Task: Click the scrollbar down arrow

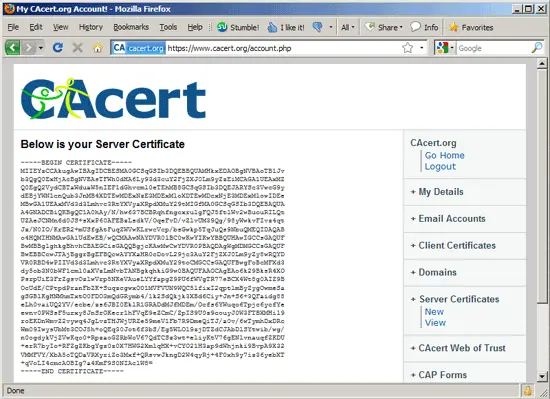Action: click(542, 377)
